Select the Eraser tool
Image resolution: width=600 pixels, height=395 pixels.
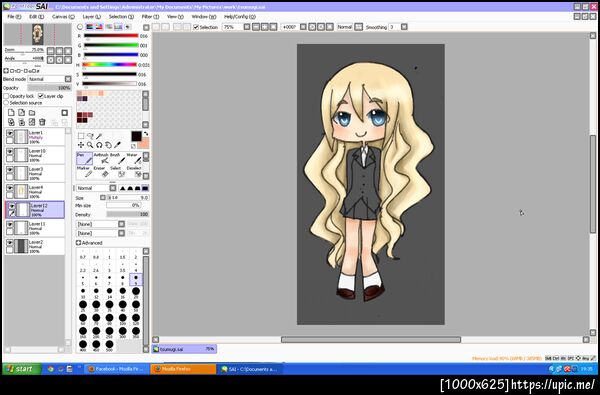tap(101, 172)
